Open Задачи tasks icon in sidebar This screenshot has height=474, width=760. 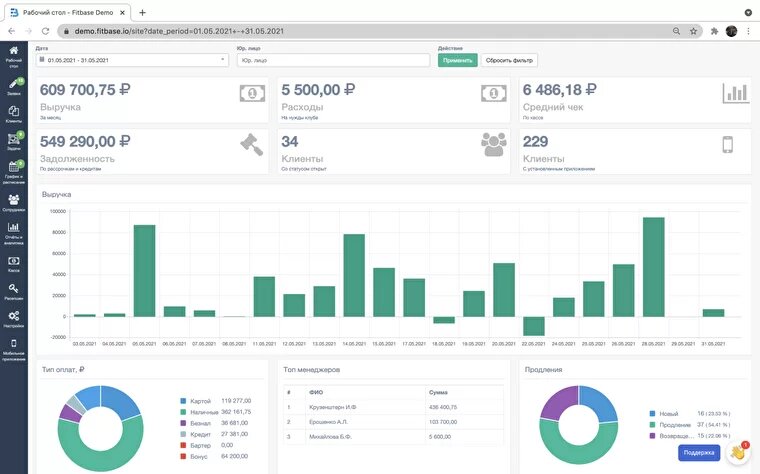click(x=14, y=139)
